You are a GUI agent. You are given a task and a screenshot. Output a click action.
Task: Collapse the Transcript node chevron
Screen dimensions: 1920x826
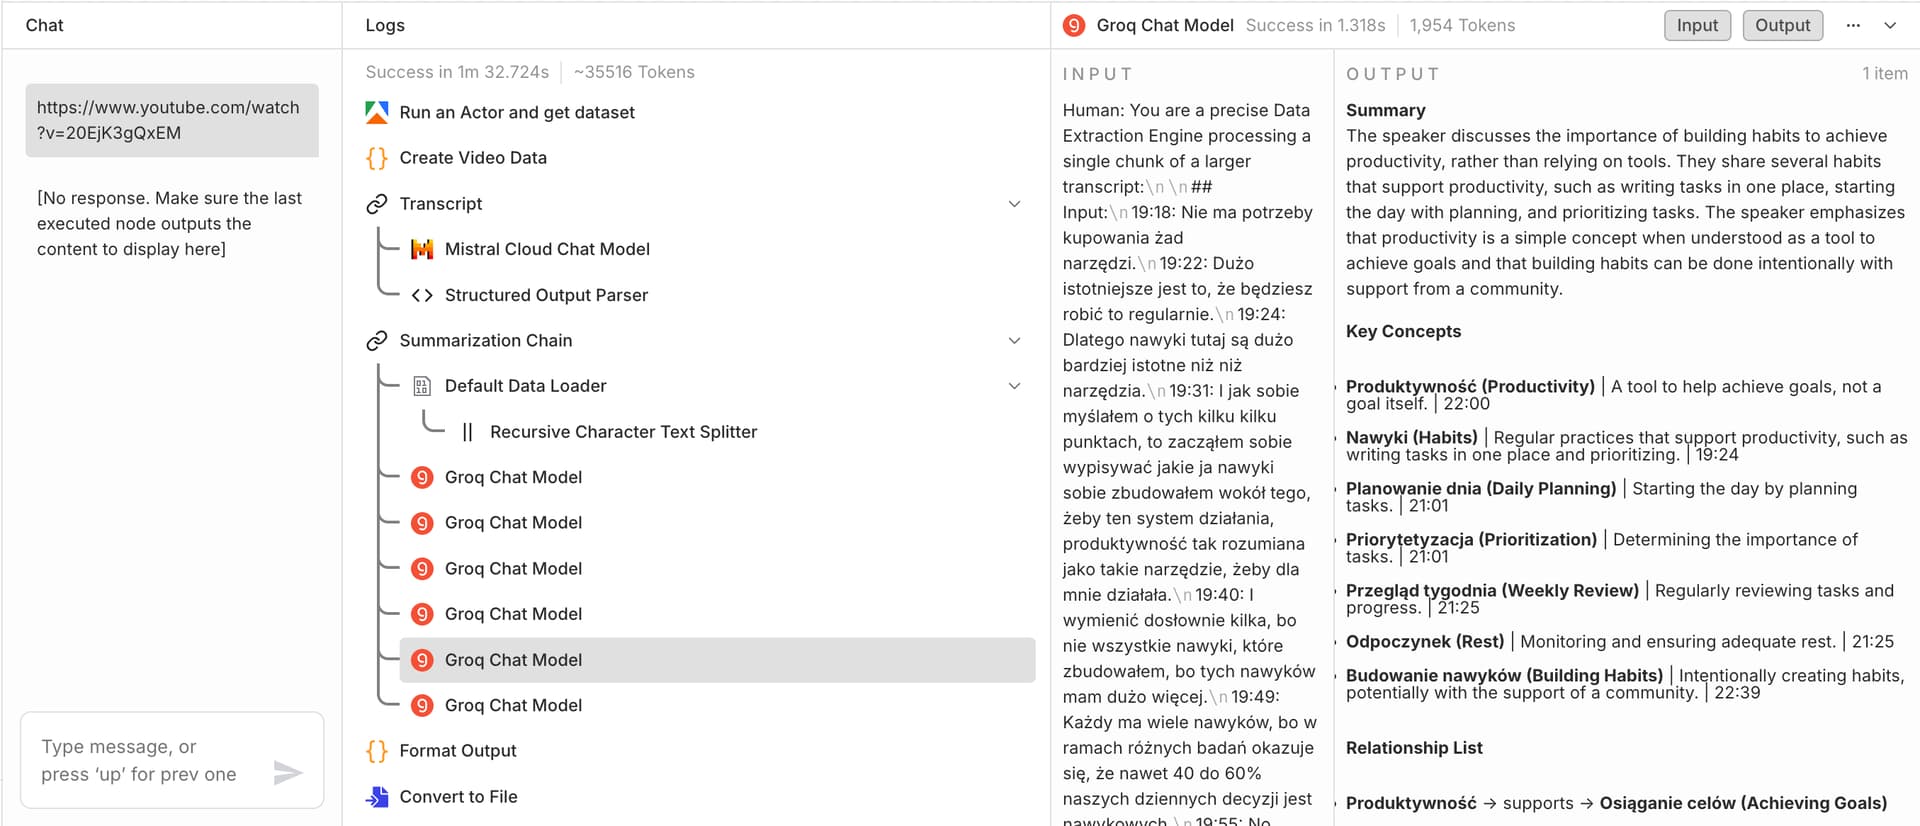pos(1014,204)
